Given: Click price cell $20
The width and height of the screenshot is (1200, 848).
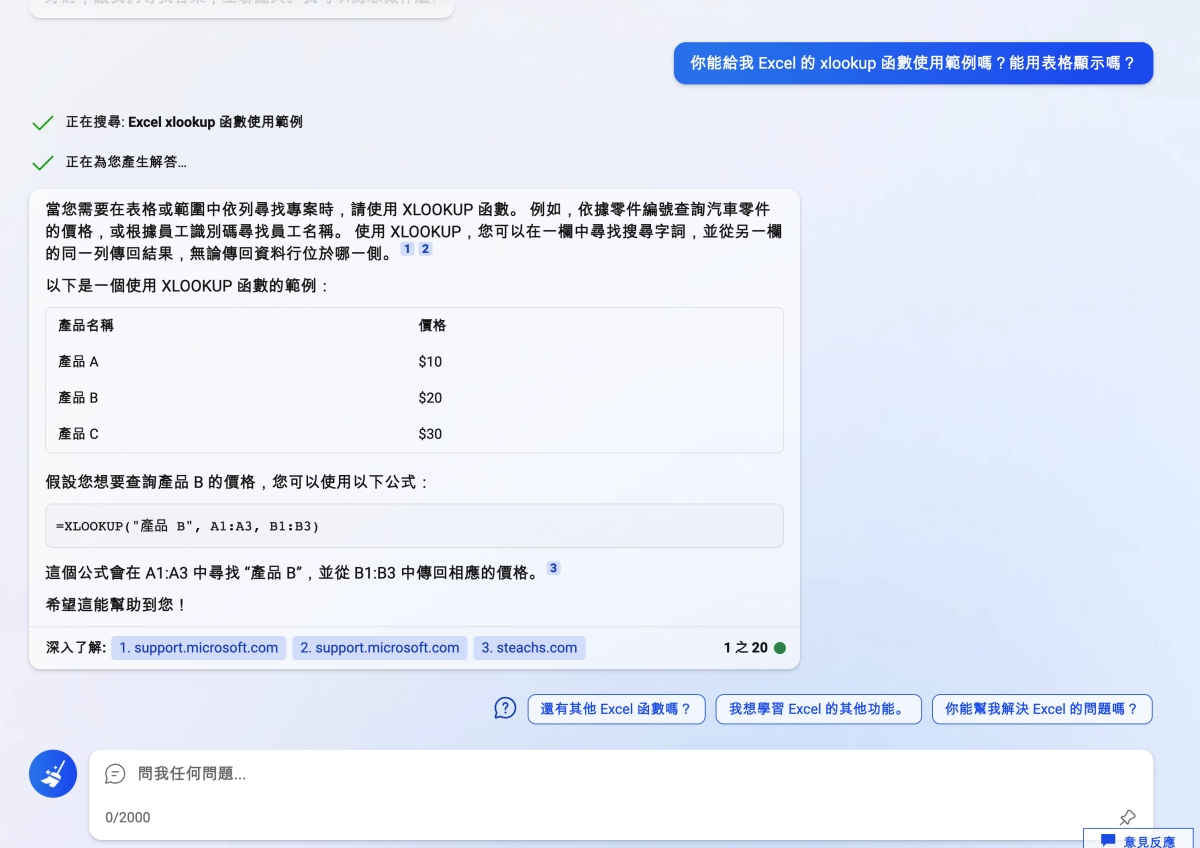Looking at the screenshot, I should [430, 398].
